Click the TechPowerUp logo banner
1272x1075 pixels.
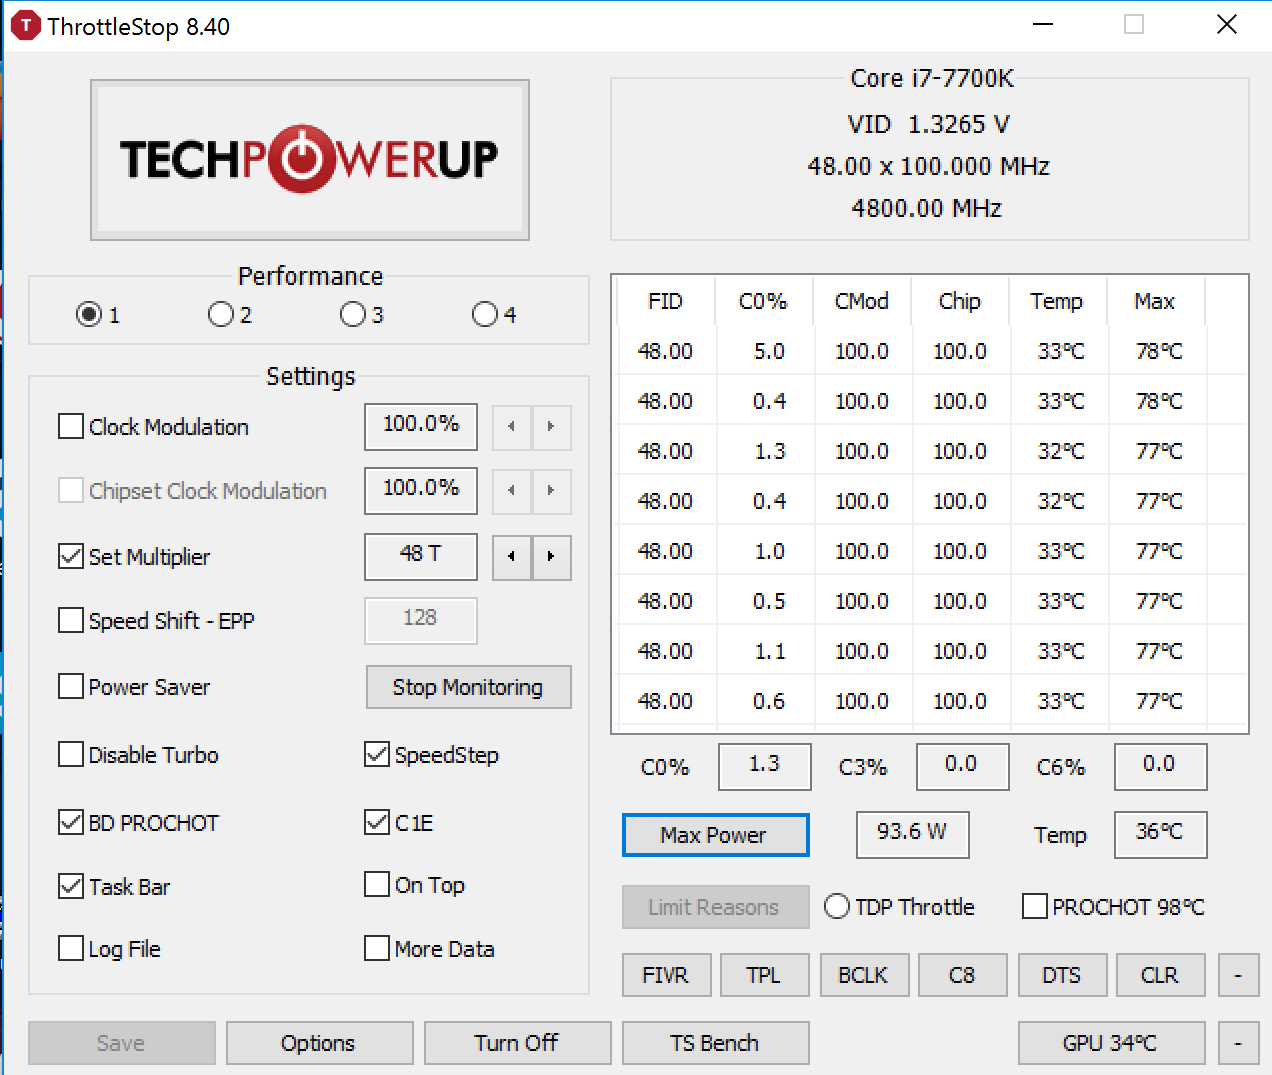tap(310, 160)
